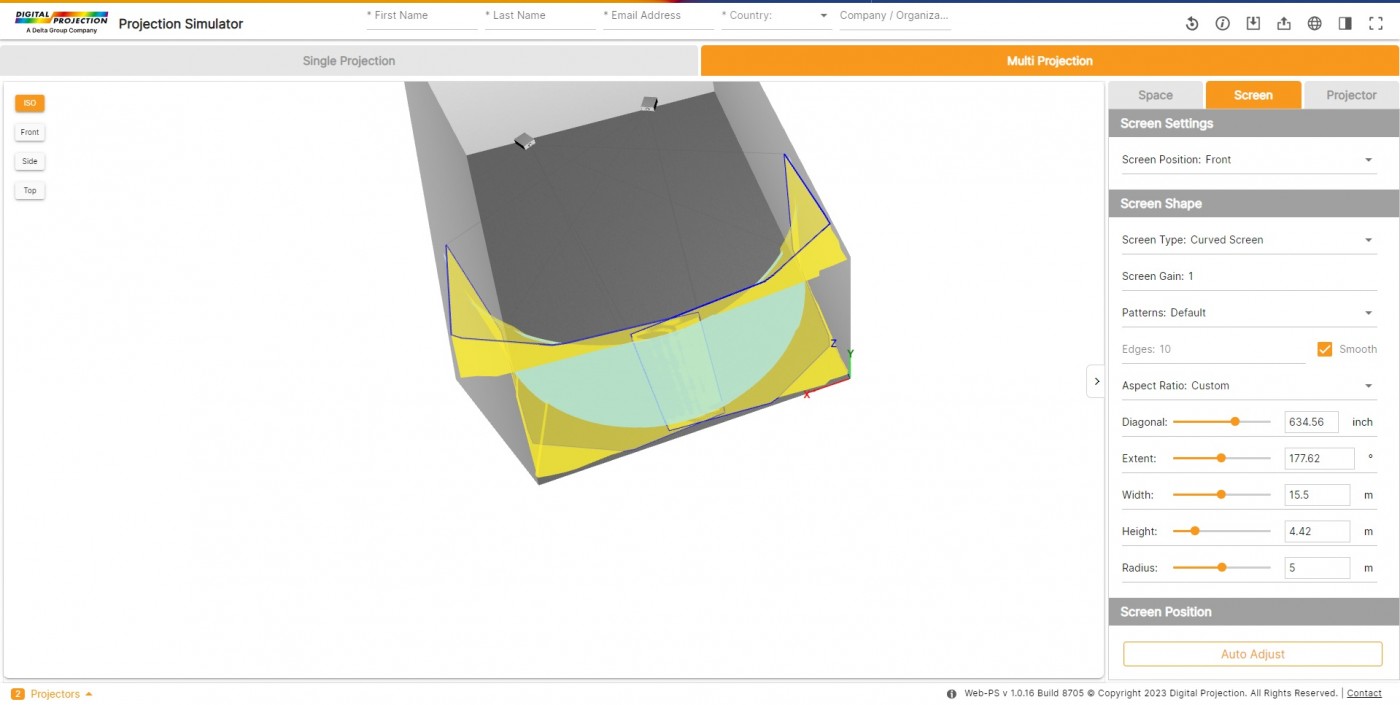
Task: Uncheck the Smooth checkbox
Action: 1325,349
